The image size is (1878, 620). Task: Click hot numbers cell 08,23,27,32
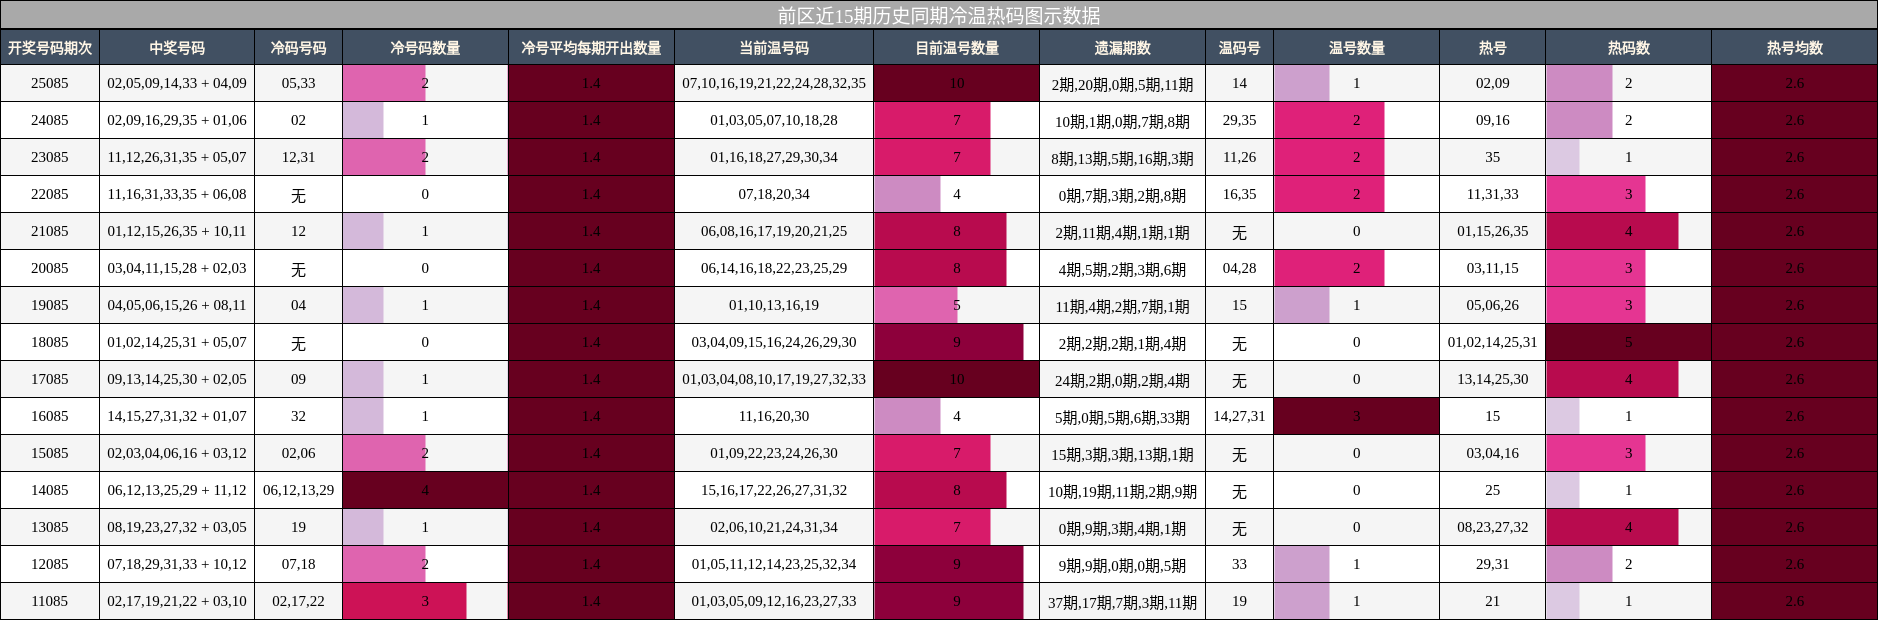click(1492, 527)
